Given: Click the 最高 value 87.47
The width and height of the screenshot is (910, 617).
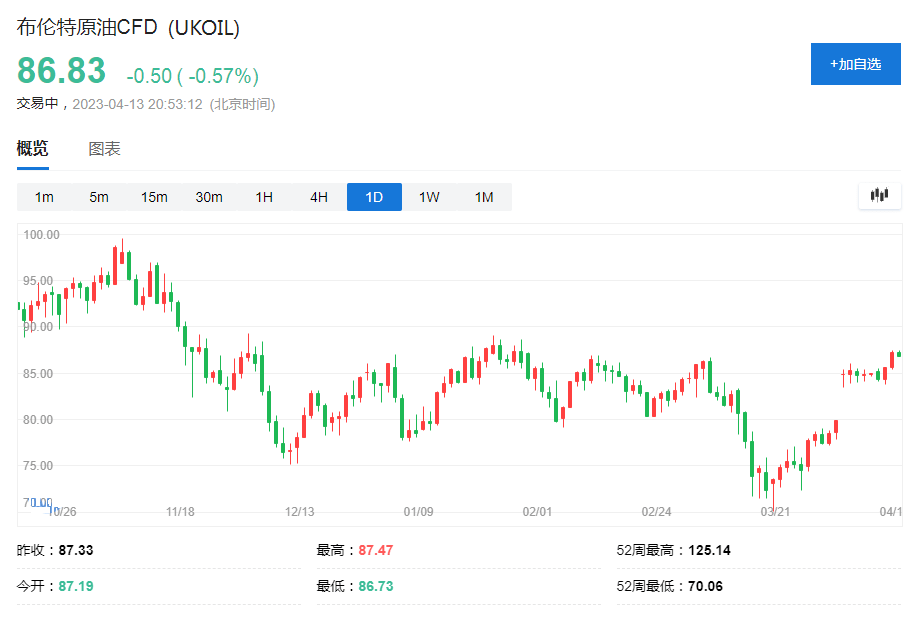Looking at the screenshot, I should [376, 551].
